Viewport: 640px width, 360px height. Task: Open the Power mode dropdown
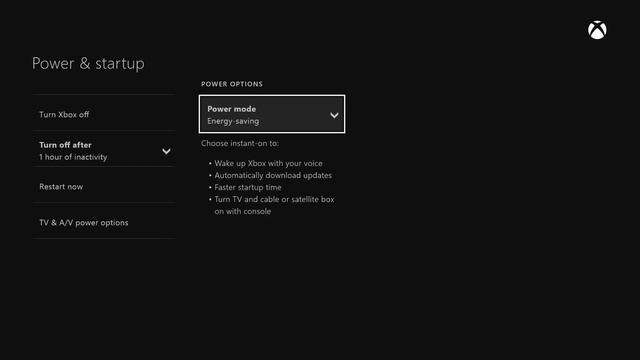pyautogui.click(x=272, y=114)
